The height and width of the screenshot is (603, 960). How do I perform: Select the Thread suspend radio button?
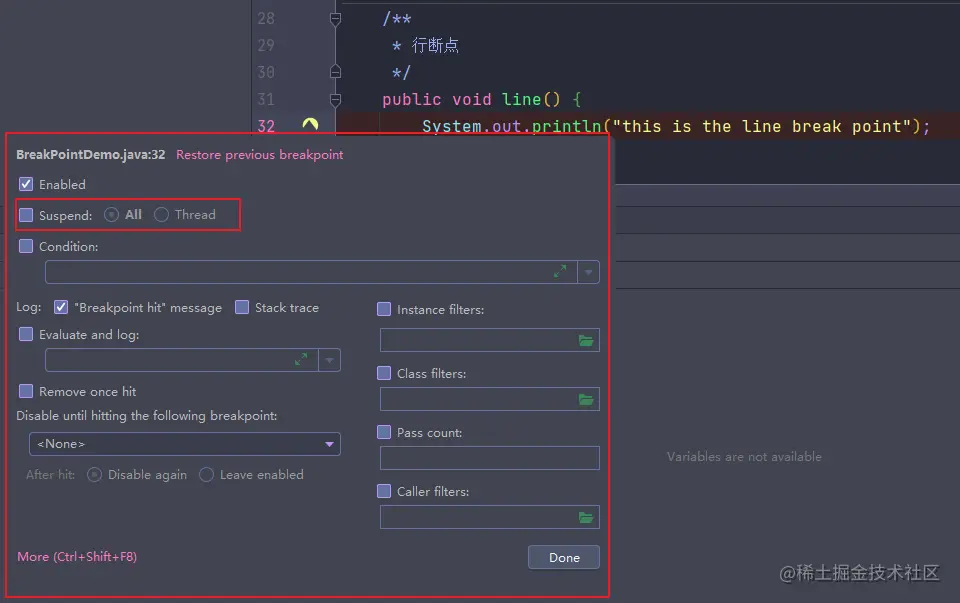[x=161, y=215]
